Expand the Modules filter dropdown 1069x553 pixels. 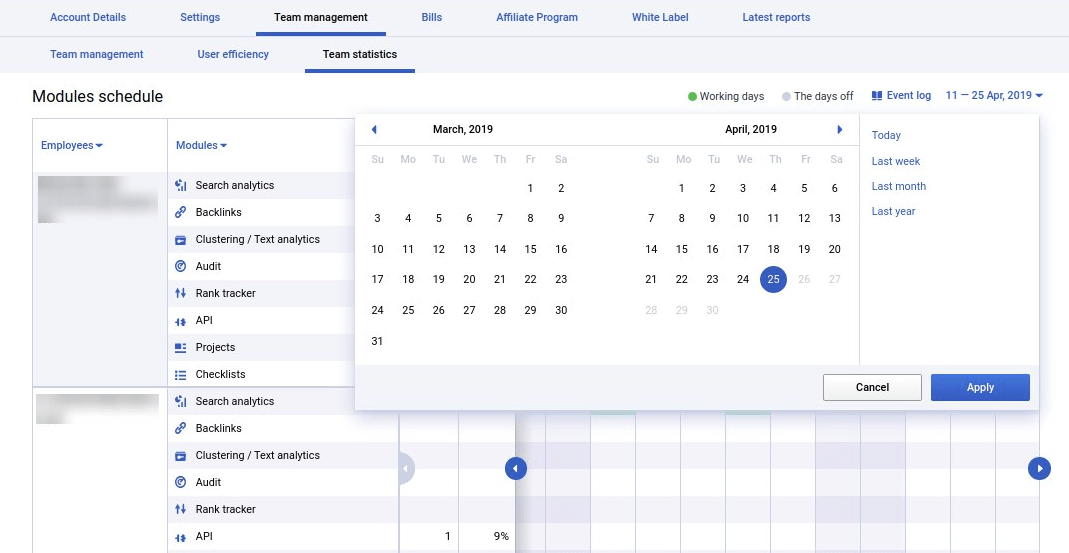click(201, 145)
